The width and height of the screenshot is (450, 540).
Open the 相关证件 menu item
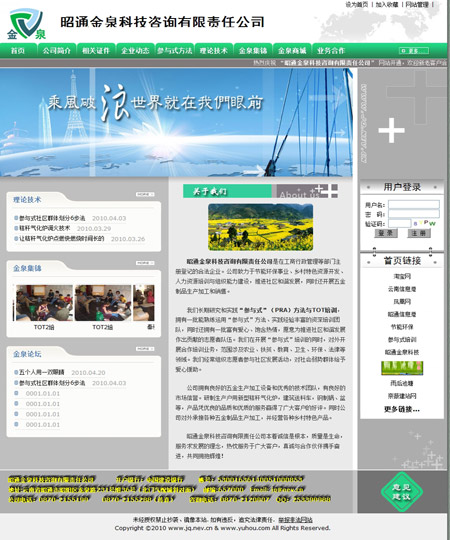click(96, 51)
